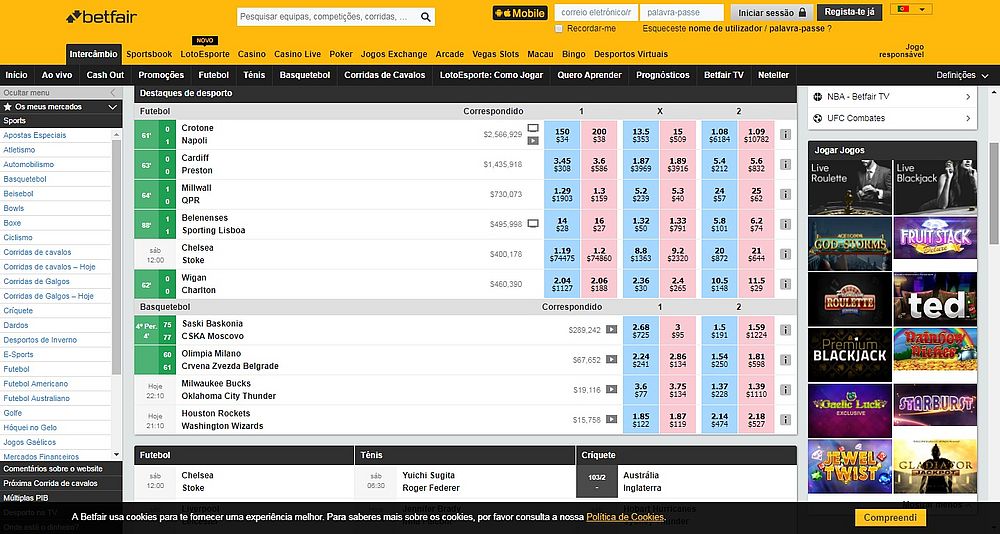Switch to the Sportsbook tab
1000x534 pixels.
pyautogui.click(x=149, y=54)
